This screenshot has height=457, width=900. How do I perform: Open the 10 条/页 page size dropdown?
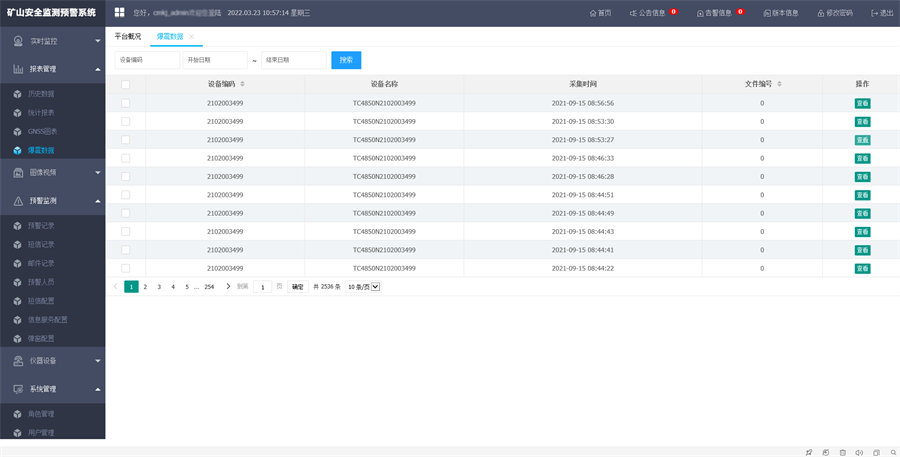pyautogui.click(x=363, y=286)
